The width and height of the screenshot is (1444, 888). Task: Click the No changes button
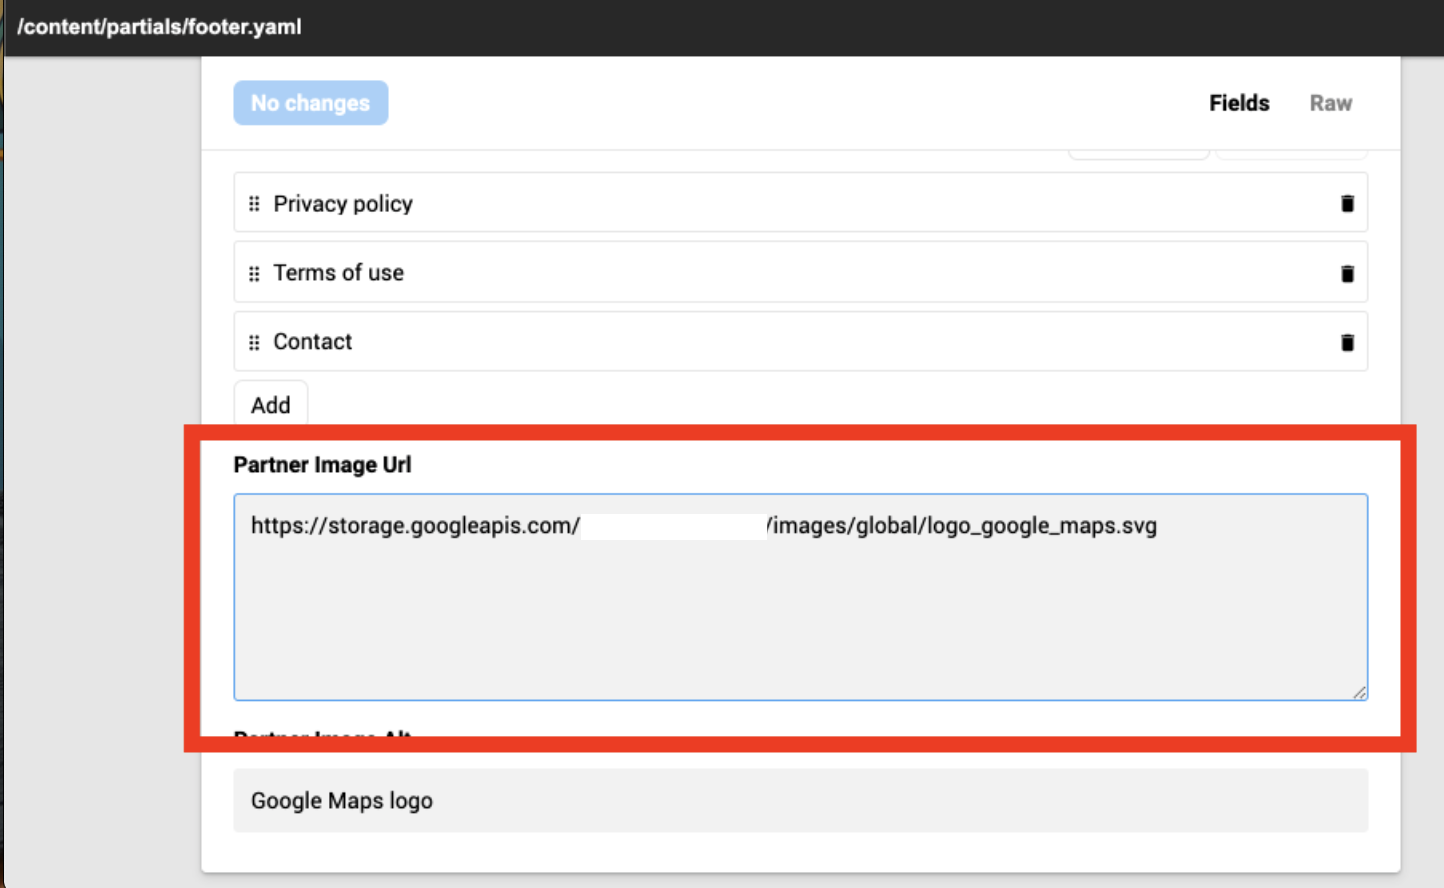click(310, 102)
